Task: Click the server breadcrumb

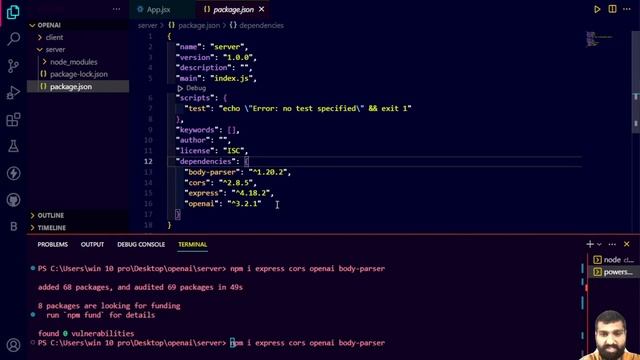Action: click(147, 25)
